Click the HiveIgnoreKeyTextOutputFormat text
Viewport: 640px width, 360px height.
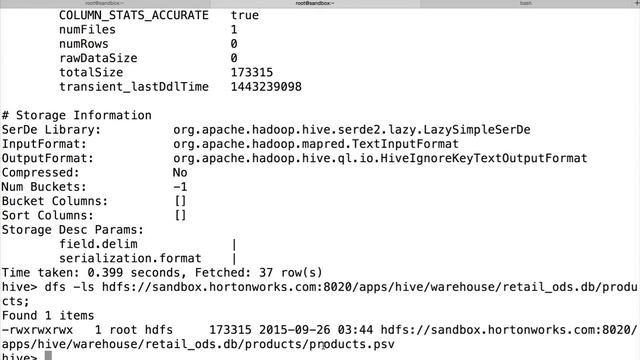coord(484,158)
